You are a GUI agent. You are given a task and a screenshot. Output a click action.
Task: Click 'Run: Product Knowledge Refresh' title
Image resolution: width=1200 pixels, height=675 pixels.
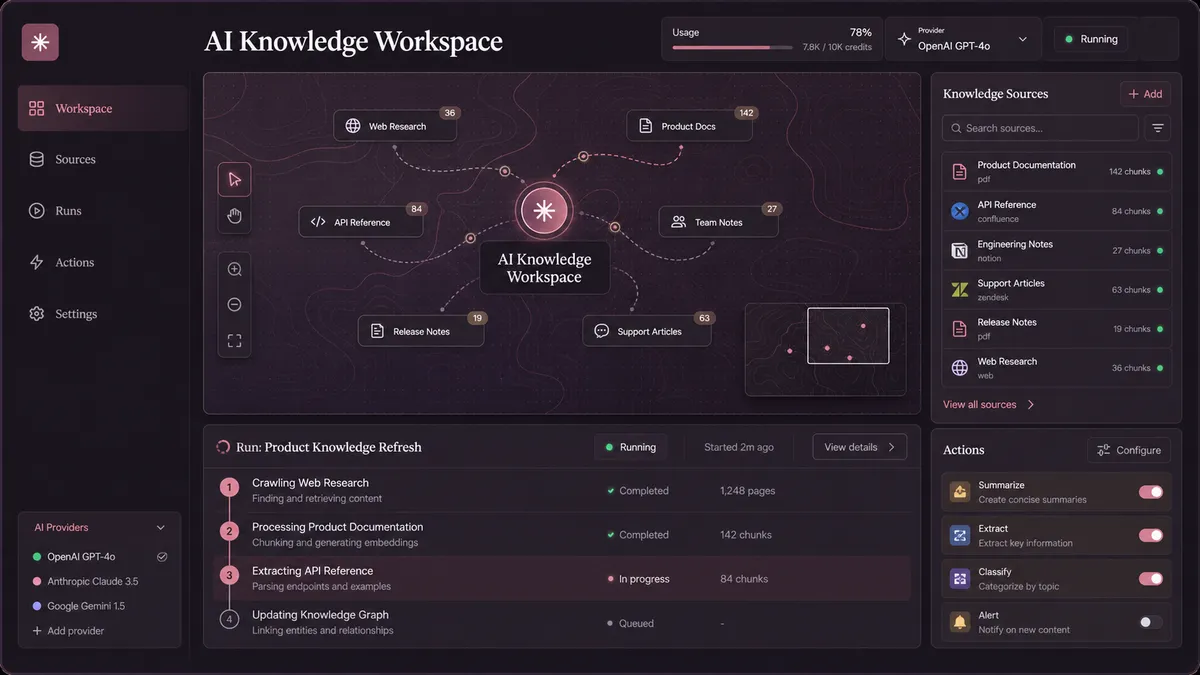tap(328, 447)
